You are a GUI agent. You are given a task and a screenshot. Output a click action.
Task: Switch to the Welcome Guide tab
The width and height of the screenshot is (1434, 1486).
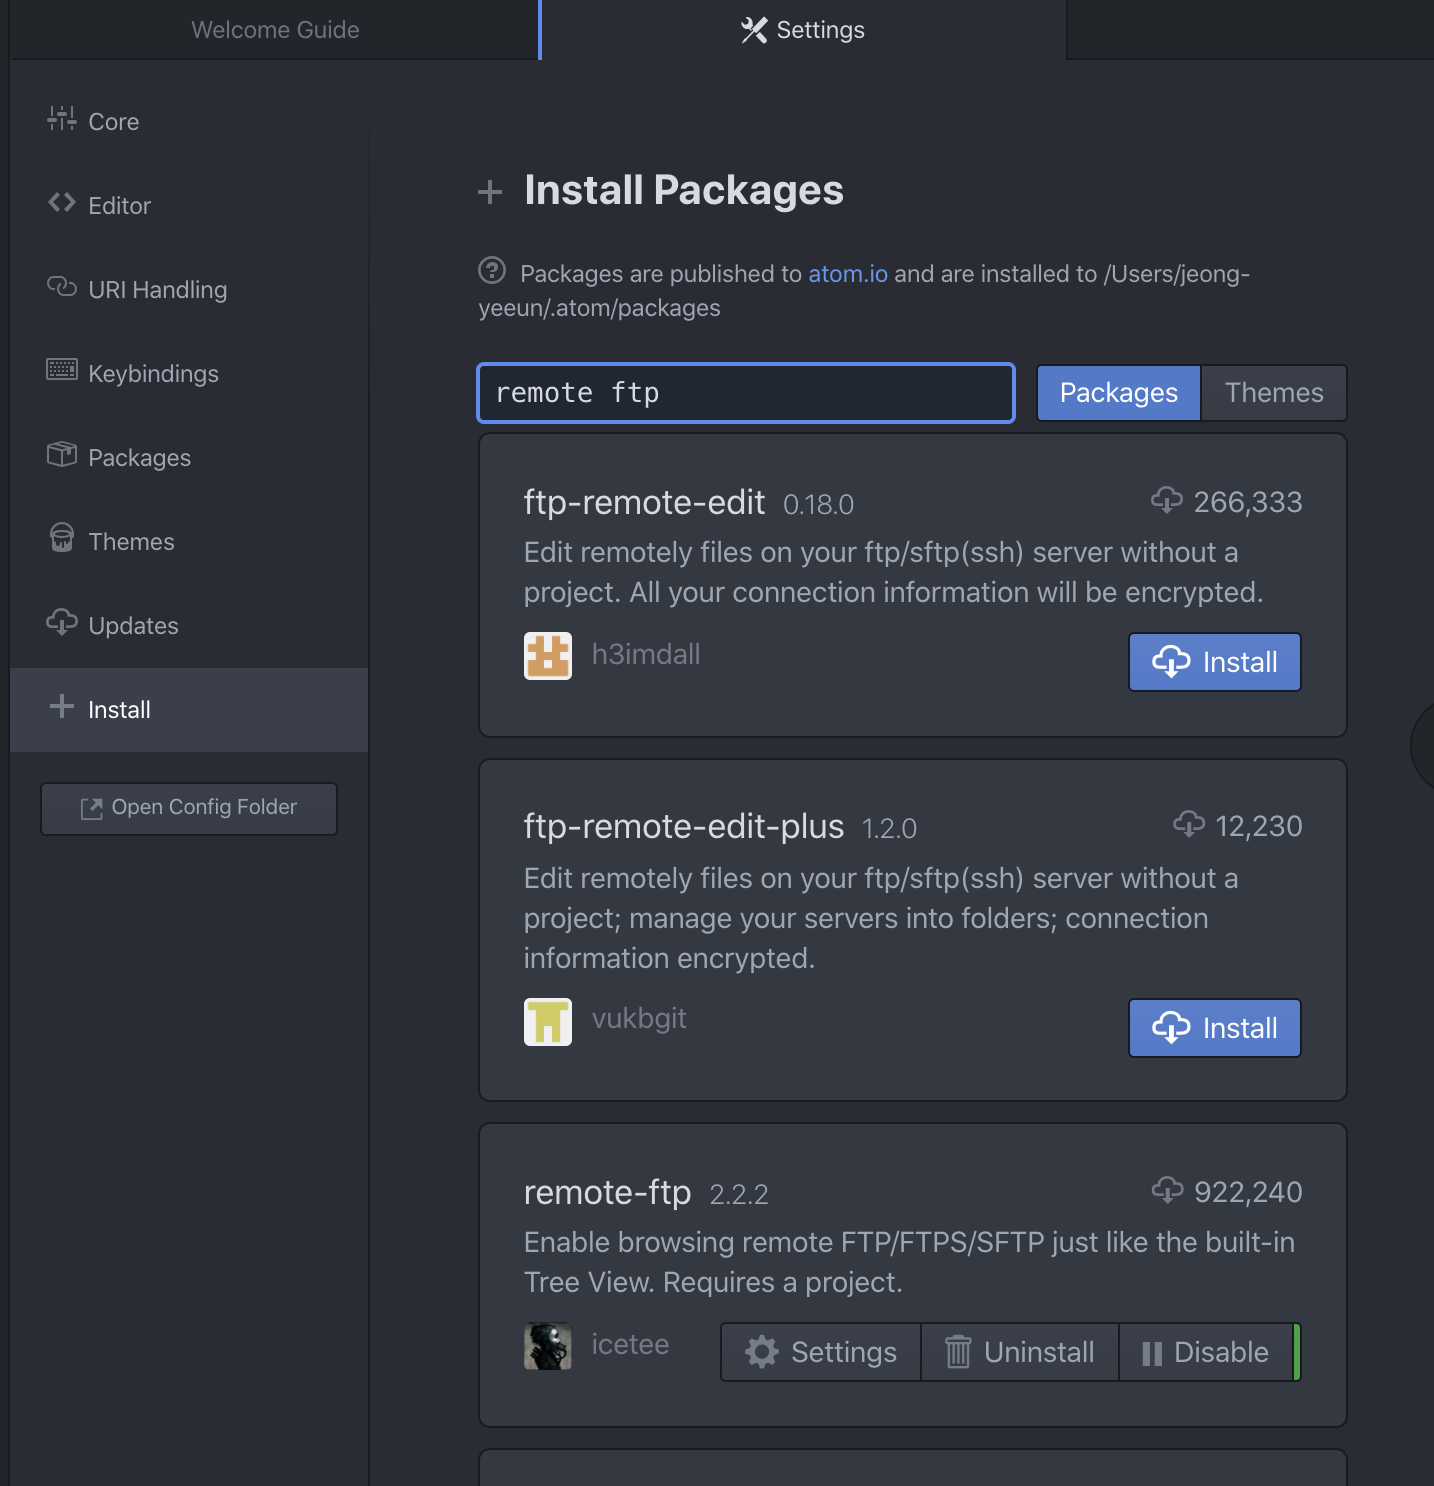(x=275, y=30)
